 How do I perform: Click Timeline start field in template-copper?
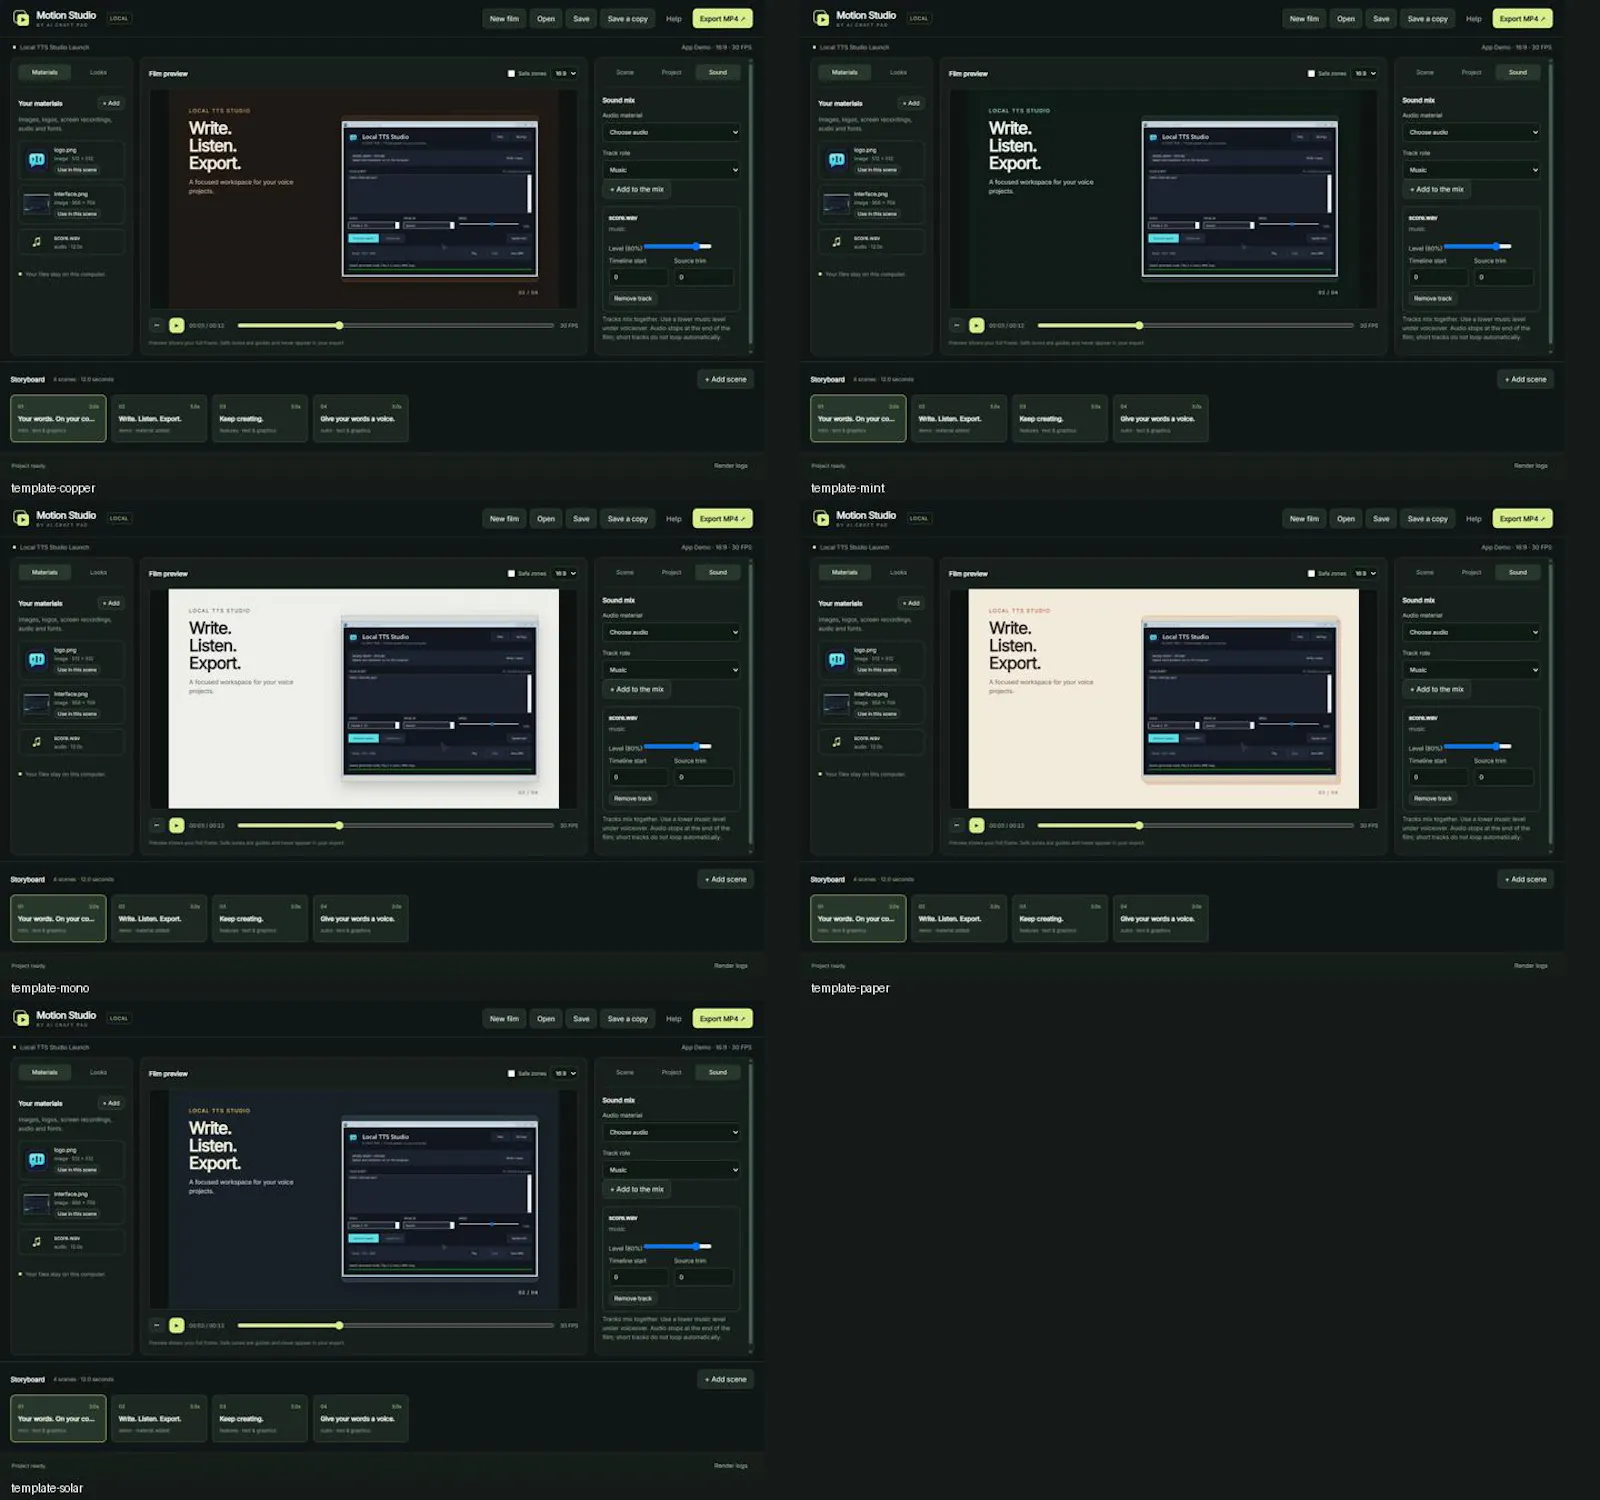(638, 277)
